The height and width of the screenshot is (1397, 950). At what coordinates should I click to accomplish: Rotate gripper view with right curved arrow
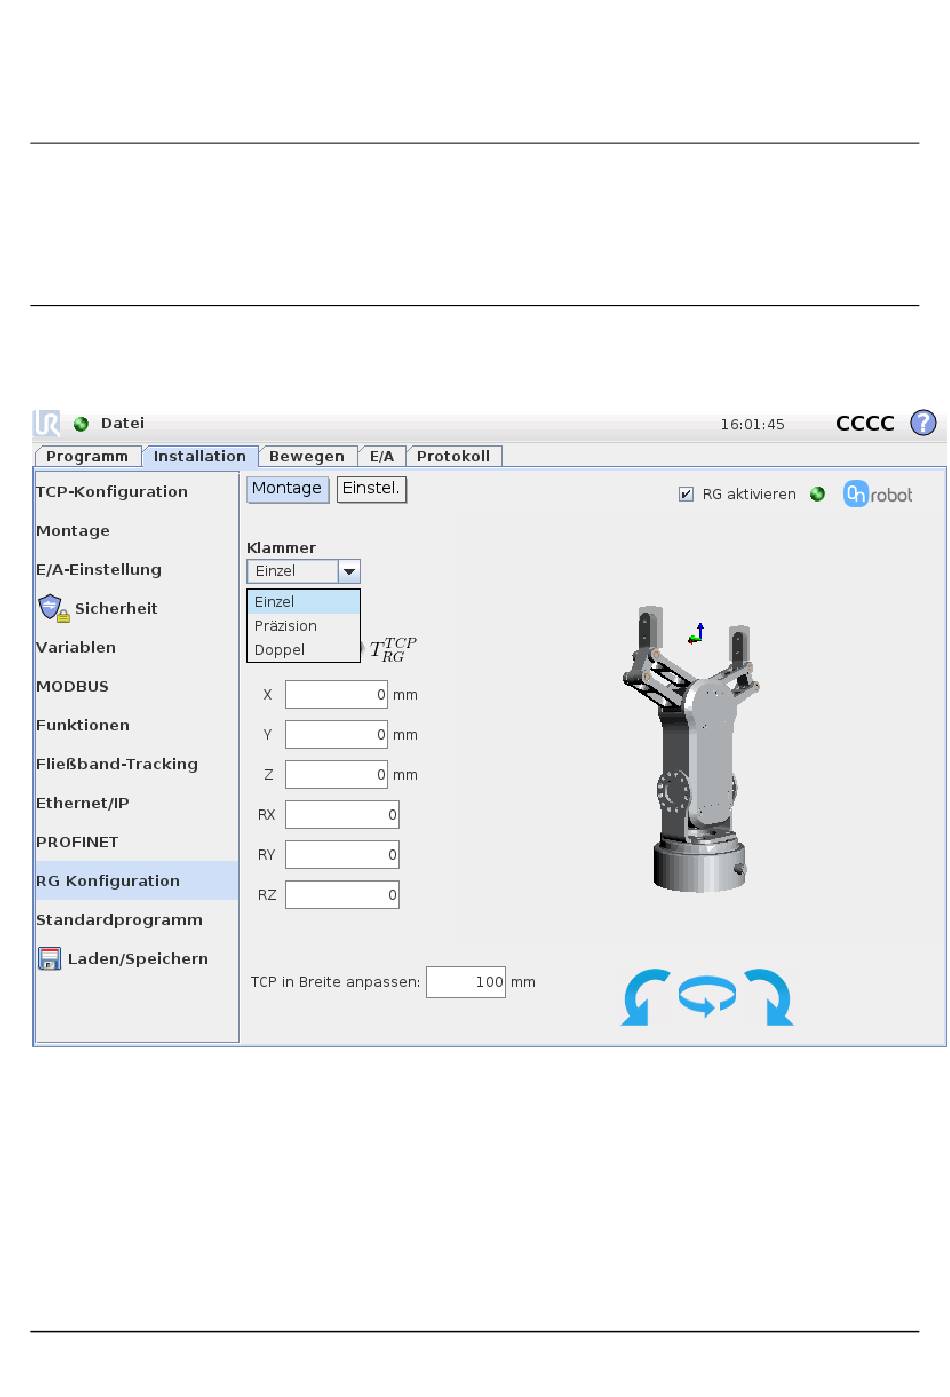tap(769, 997)
